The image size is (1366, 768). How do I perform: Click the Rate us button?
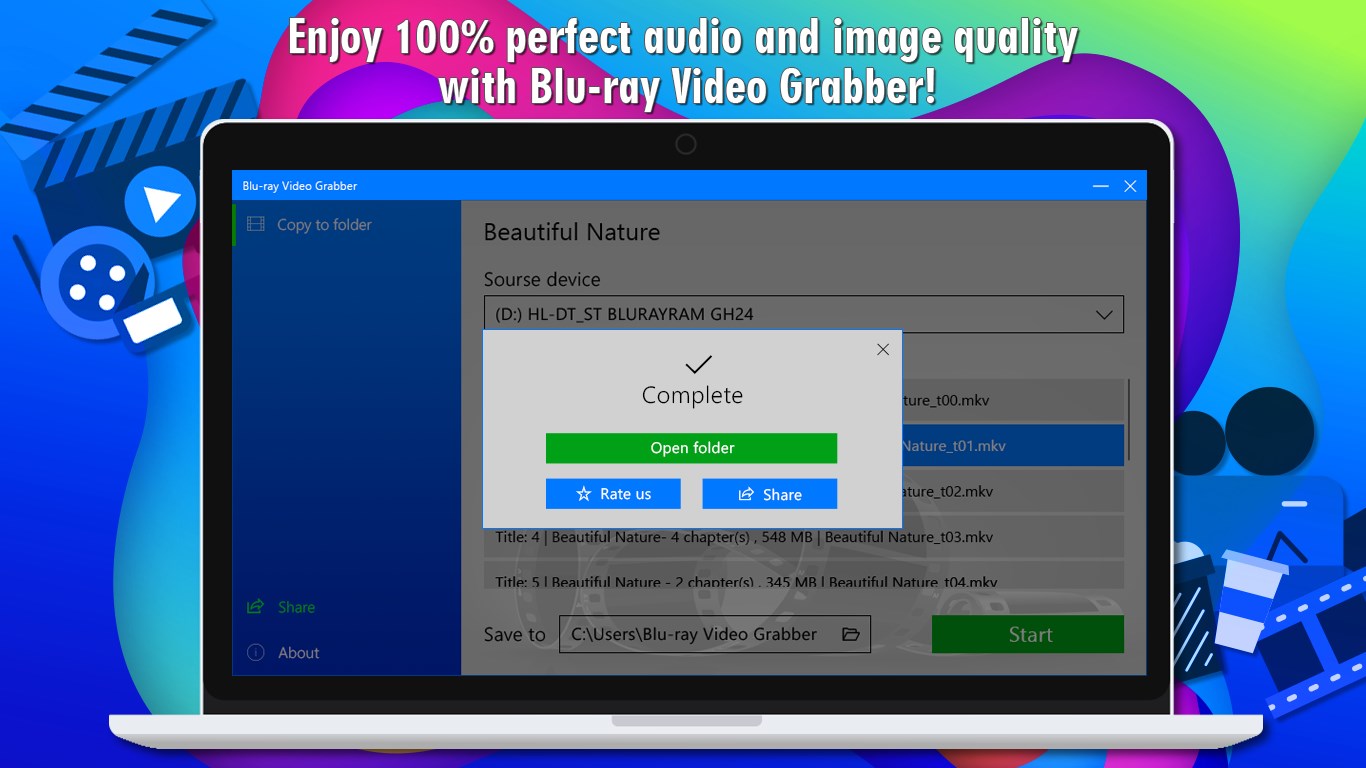[x=613, y=494]
